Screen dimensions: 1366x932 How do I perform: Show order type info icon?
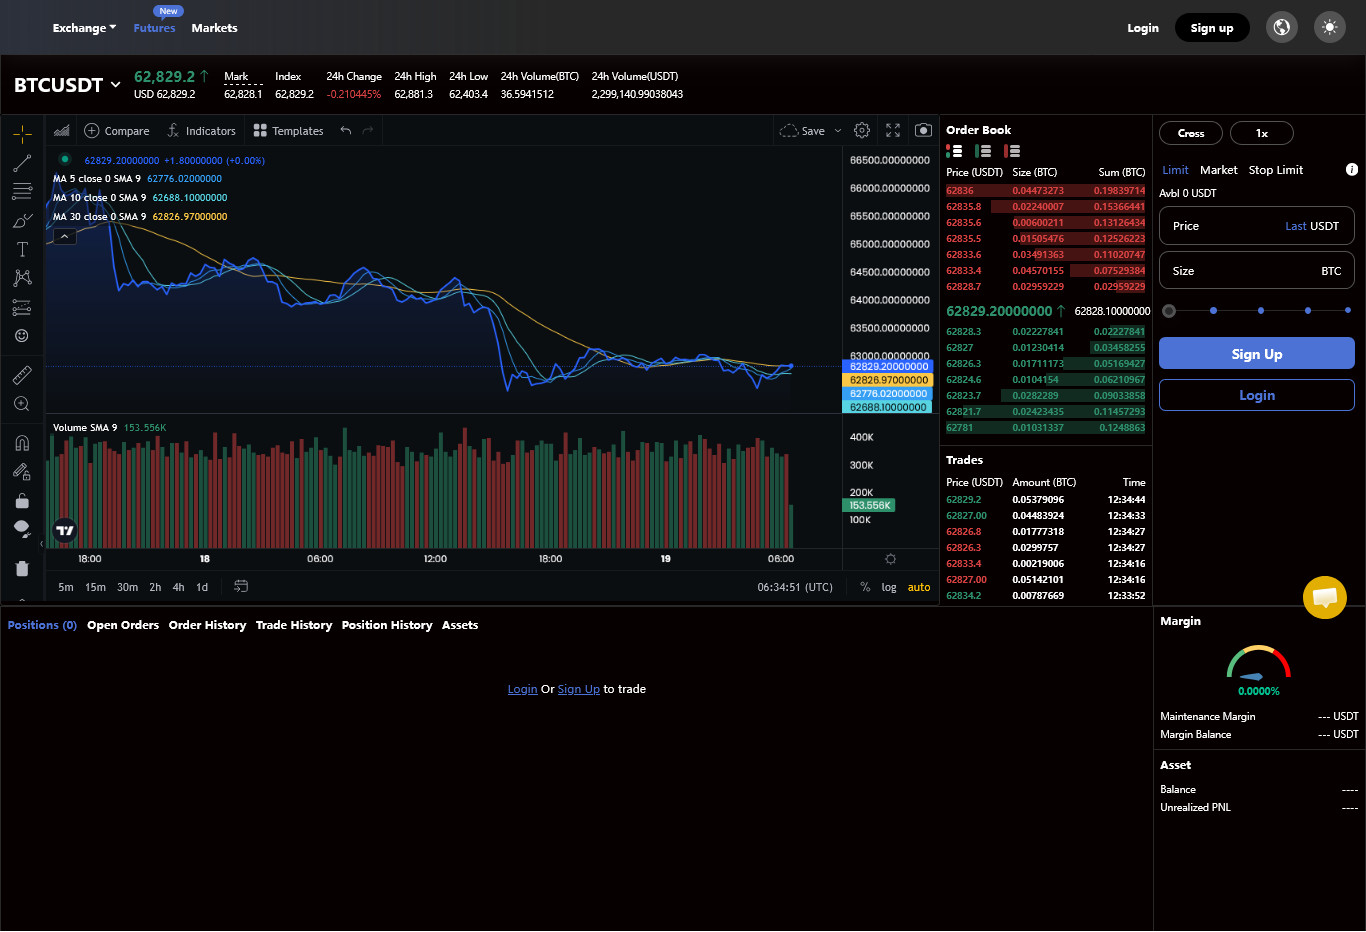(1352, 170)
